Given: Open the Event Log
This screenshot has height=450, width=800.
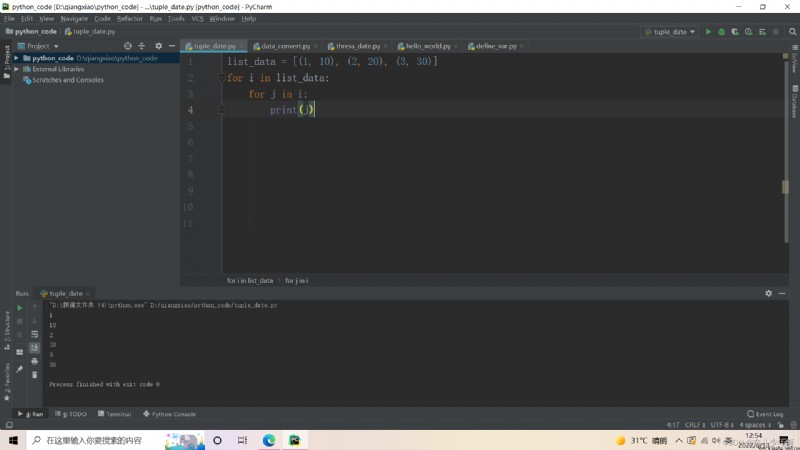Looking at the screenshot, I should (765, 414).
